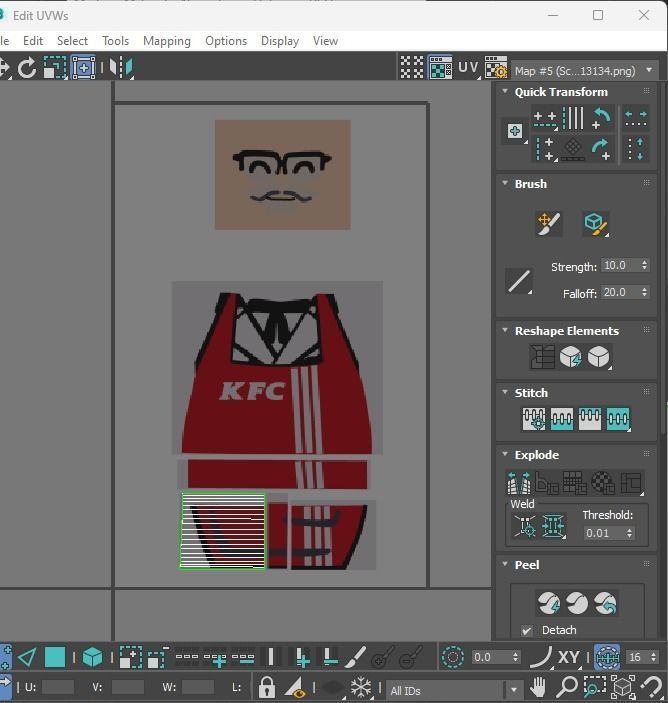The height and width of the screenshot is (703, 668).
Task: Collapse the Brush rollout
Action: (x=505, y=183)
